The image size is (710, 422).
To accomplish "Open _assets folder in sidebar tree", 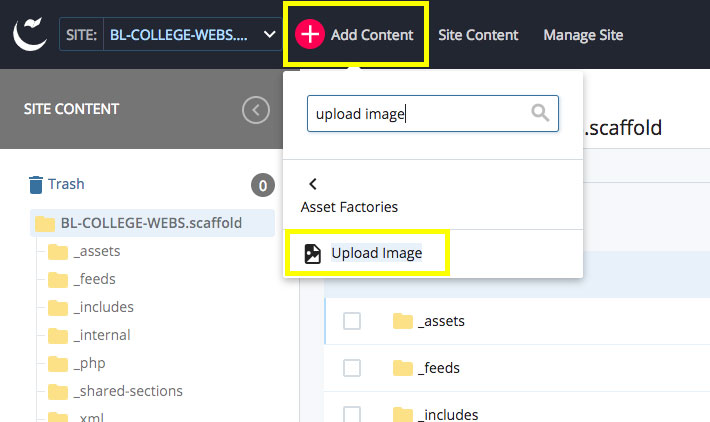I will click(97, 251).
